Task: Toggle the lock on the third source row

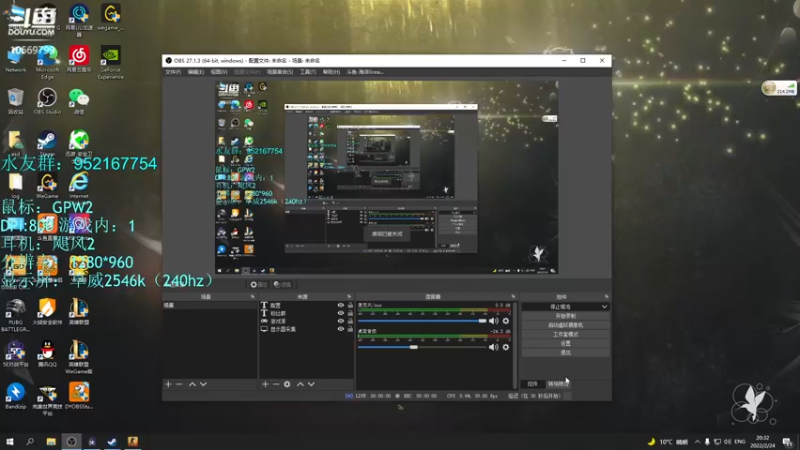Action: coord(350,321)
